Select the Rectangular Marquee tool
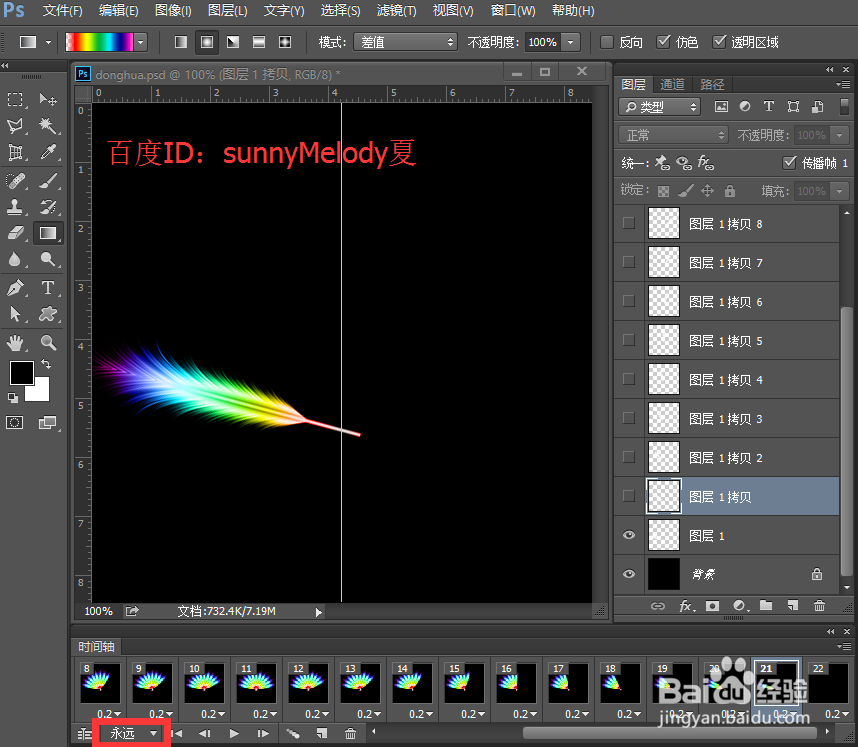 coord(15,100)
